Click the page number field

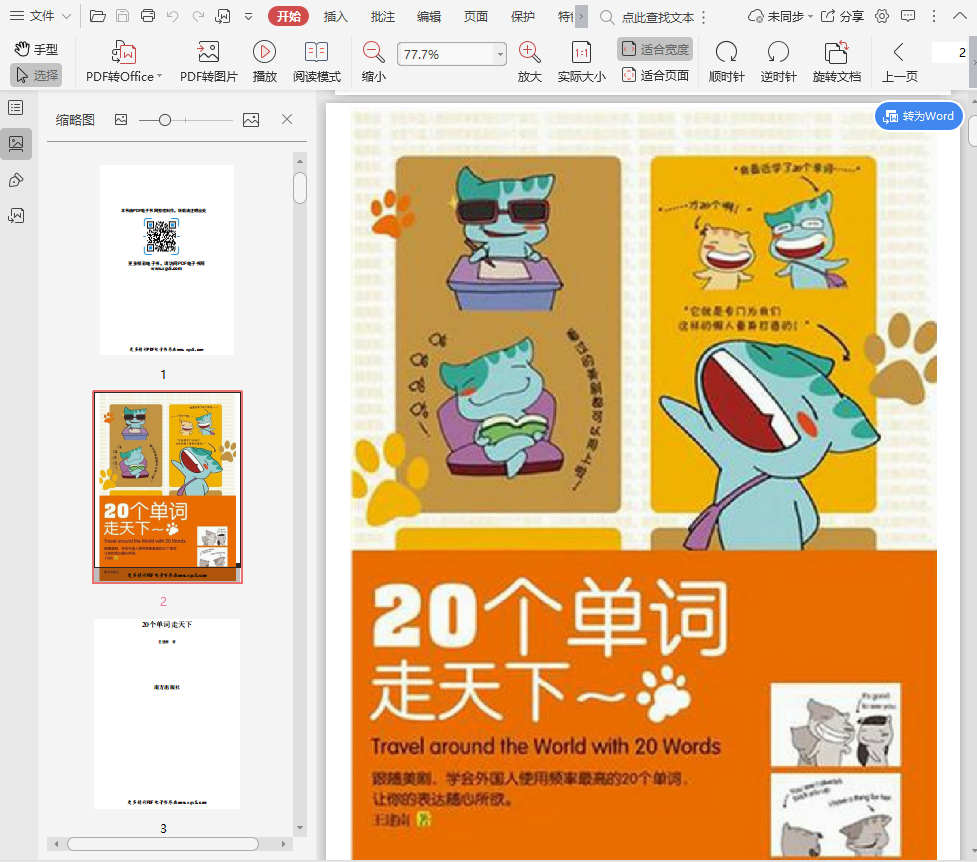click(950, 53)
